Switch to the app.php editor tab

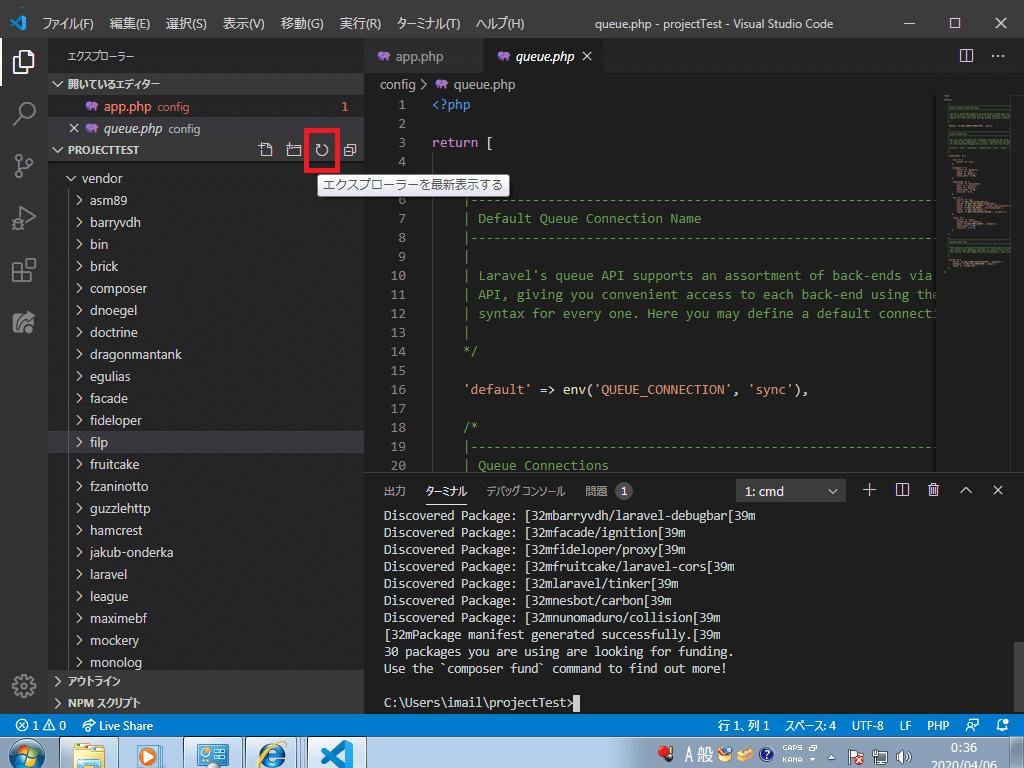point(423,56)
